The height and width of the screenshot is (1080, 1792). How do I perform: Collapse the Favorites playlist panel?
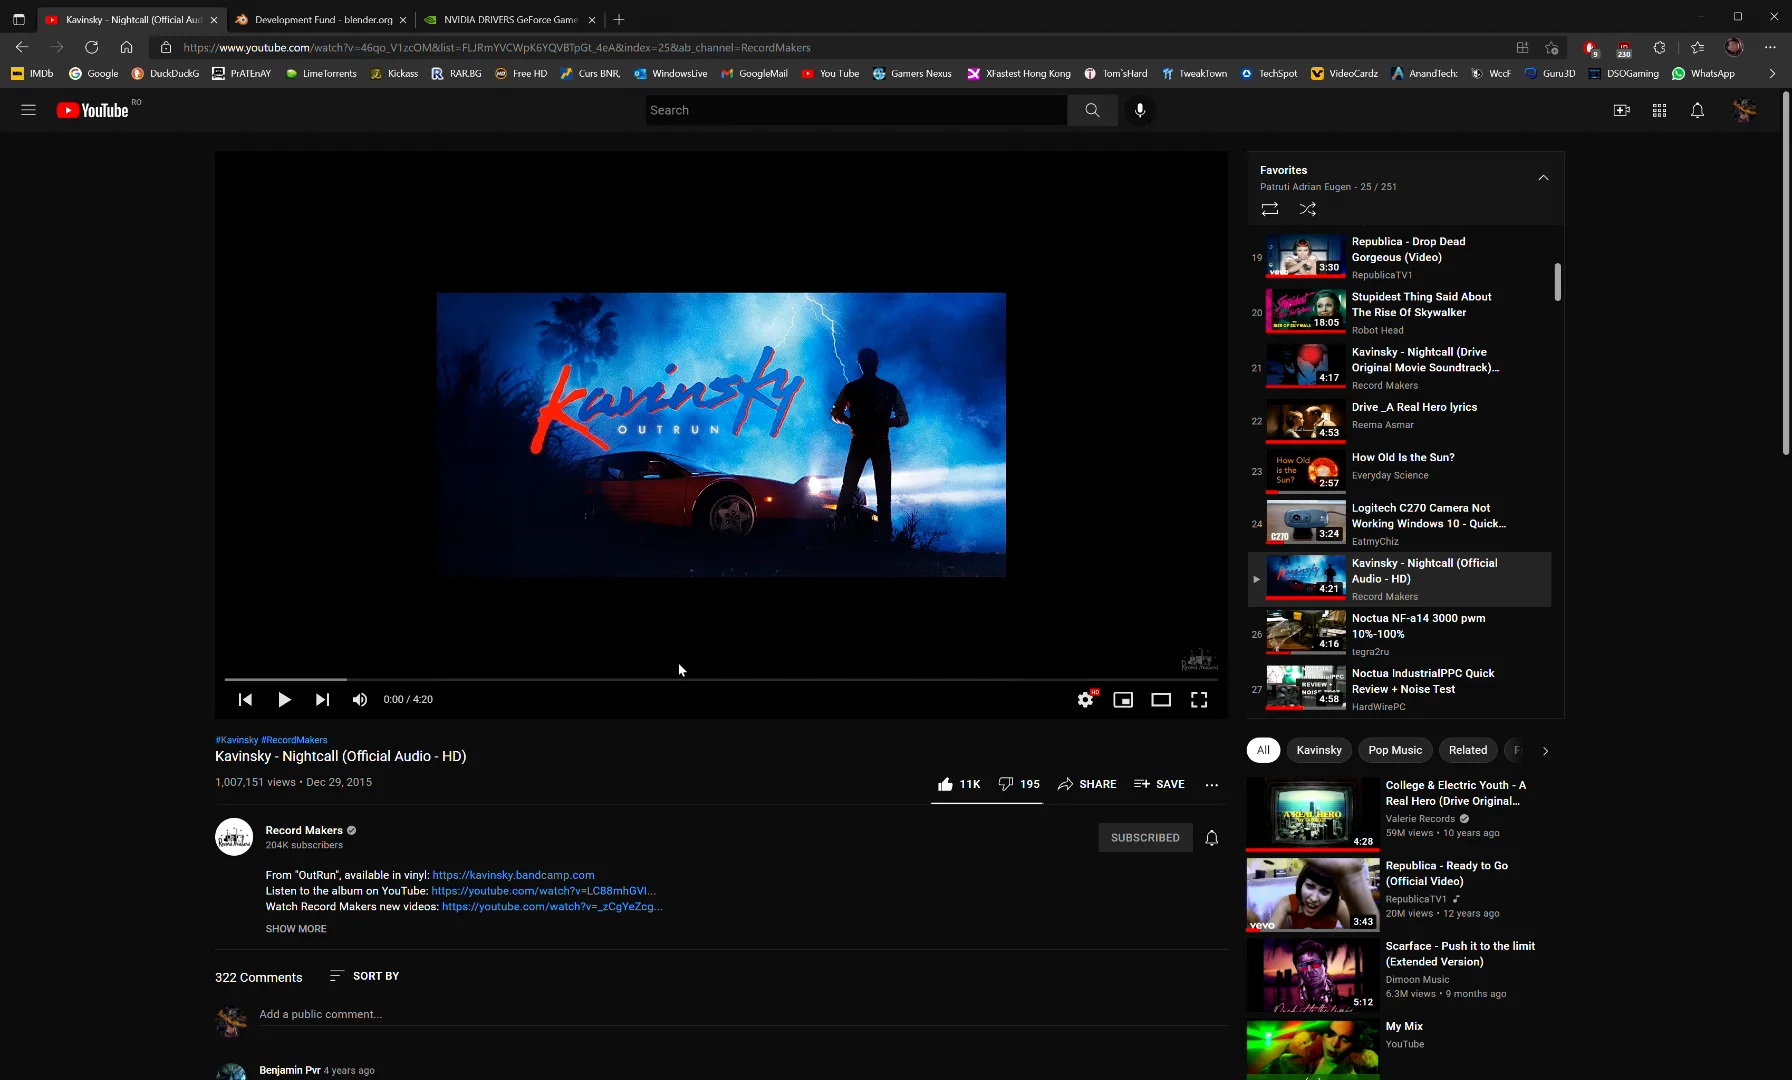pyautogui.click(x=1543, y=178)
